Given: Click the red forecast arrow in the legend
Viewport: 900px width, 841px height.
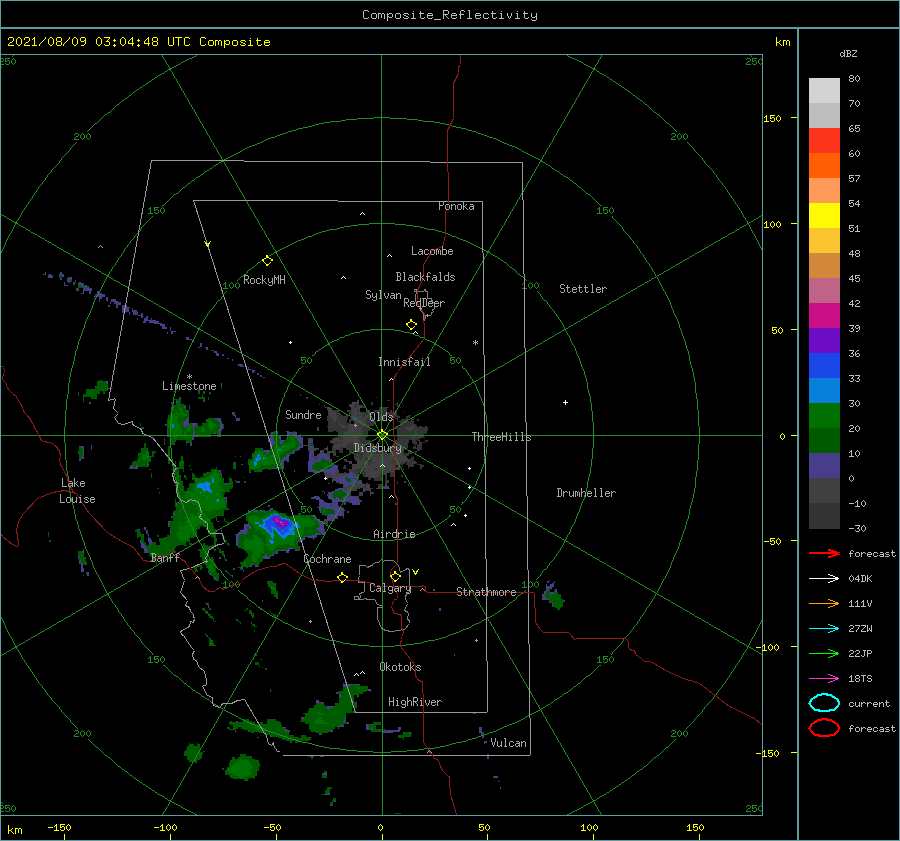Looking at the screenshot, I should (824, 553).
